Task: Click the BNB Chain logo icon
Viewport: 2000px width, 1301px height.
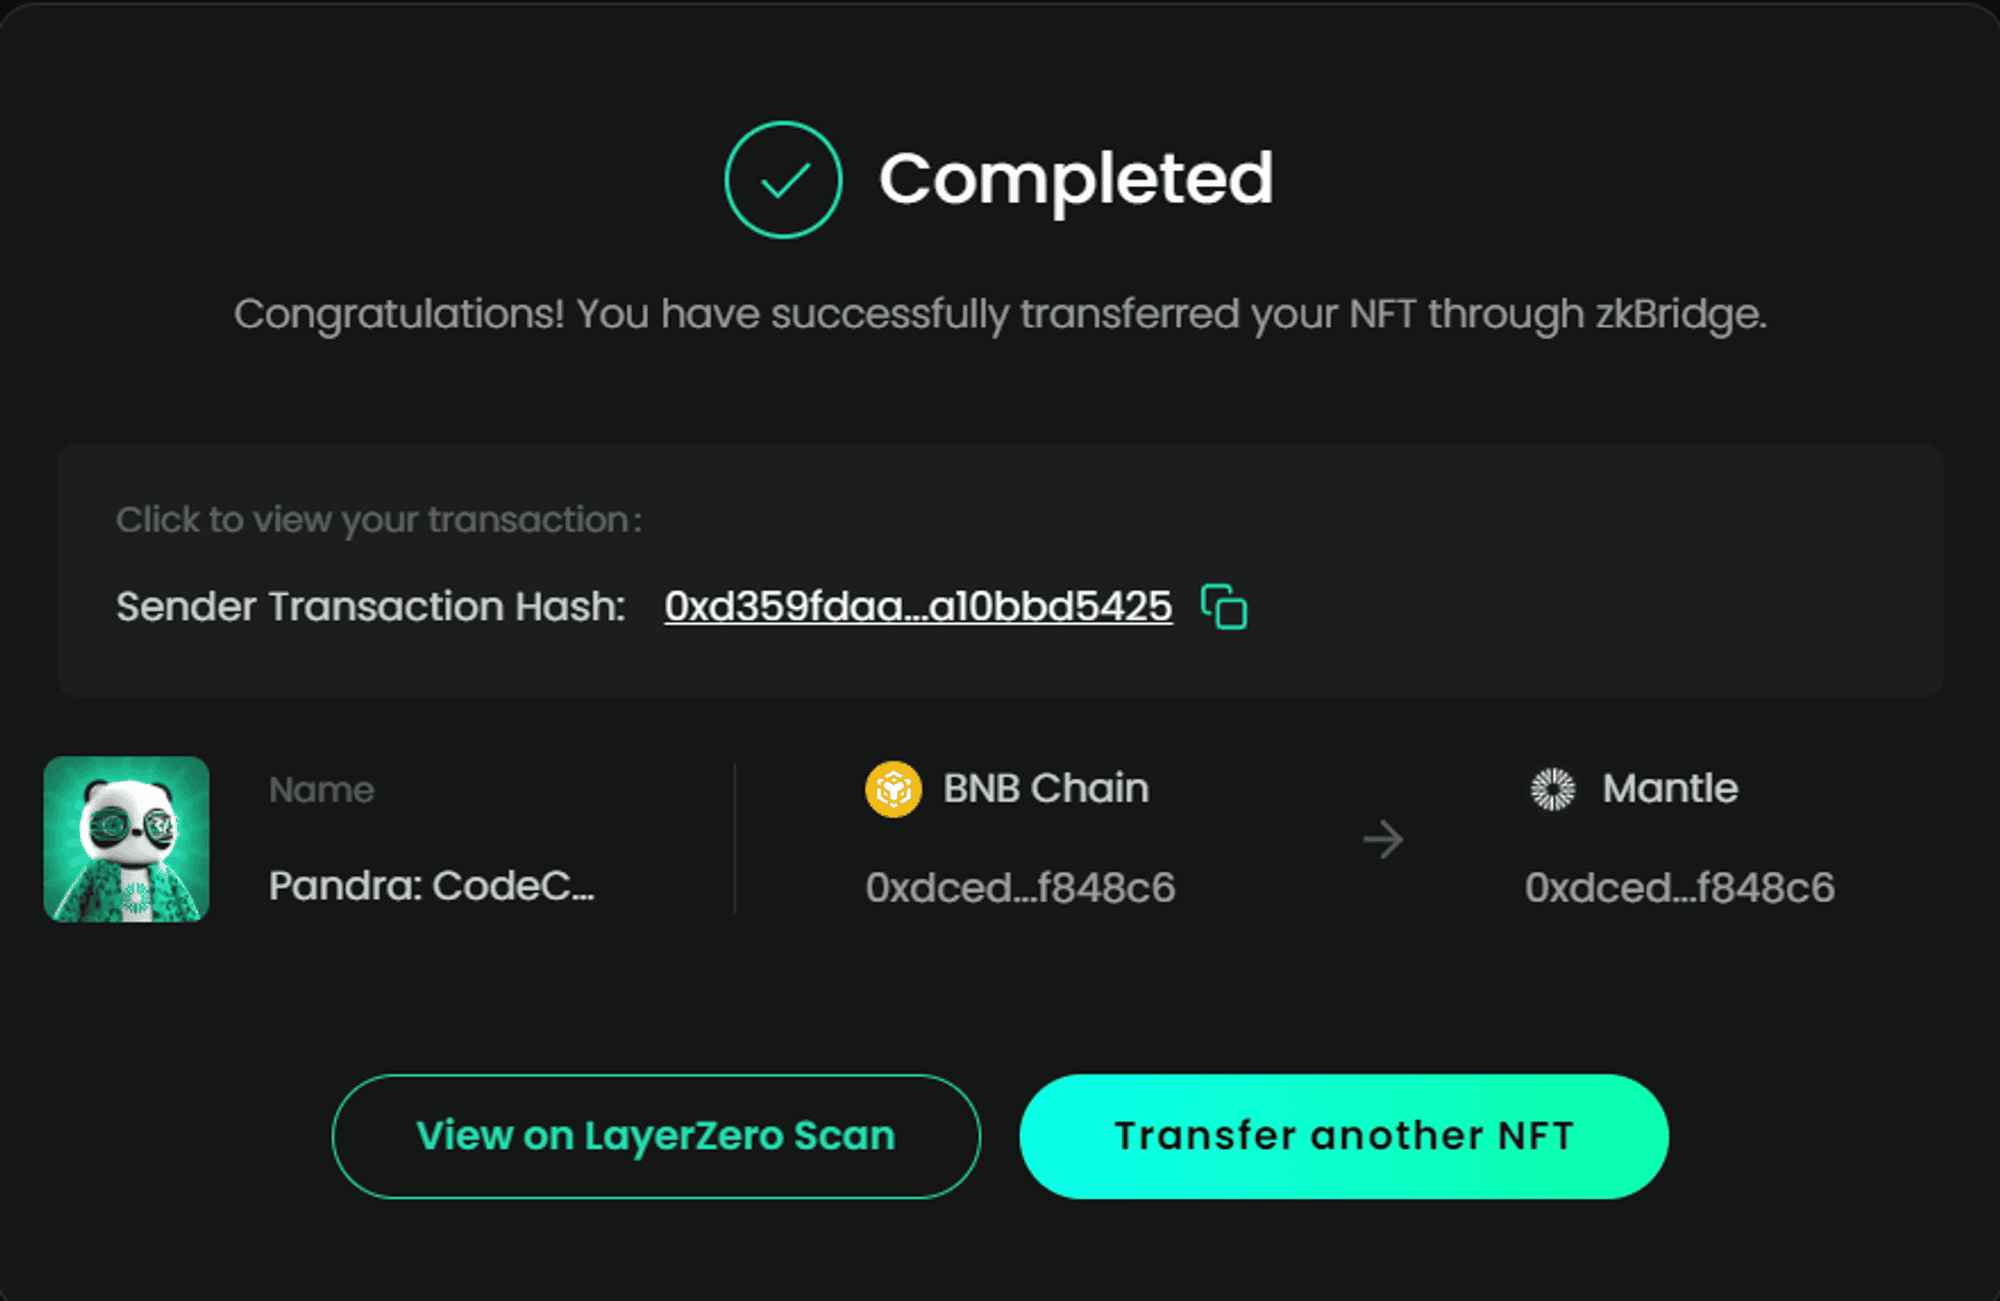Action: [893, 789]
